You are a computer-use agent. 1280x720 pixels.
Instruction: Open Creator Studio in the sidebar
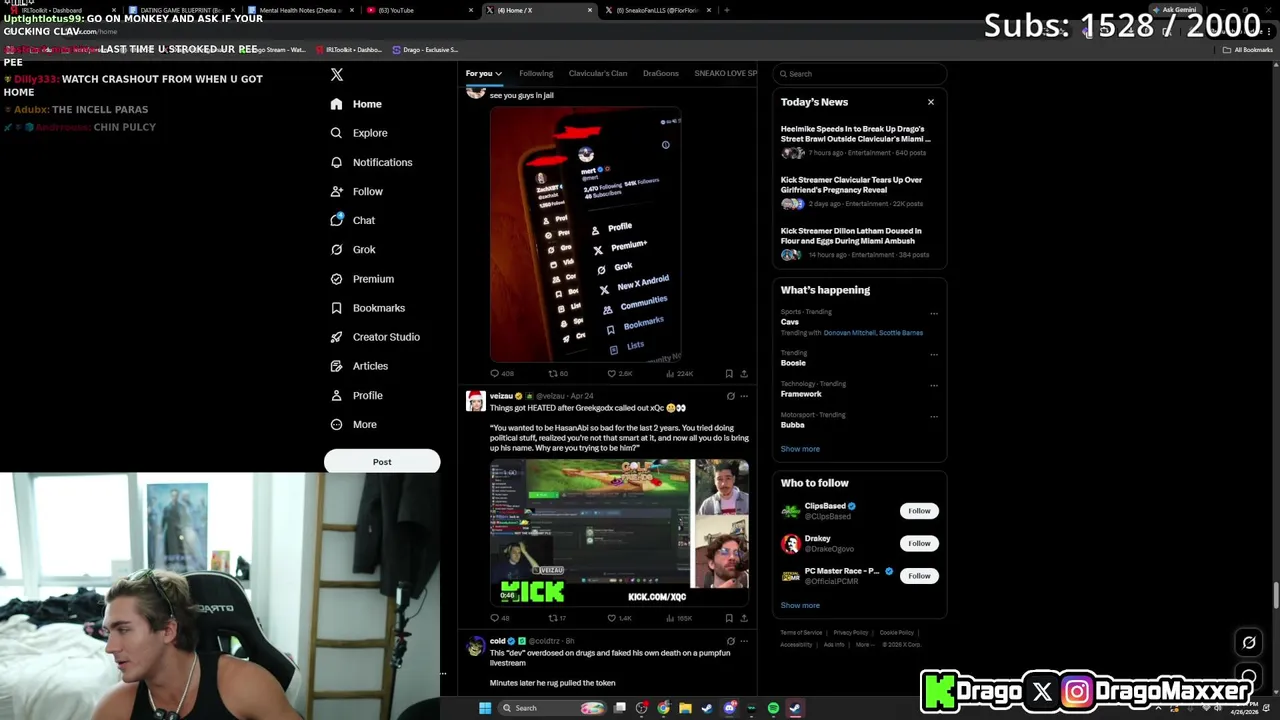374,337
